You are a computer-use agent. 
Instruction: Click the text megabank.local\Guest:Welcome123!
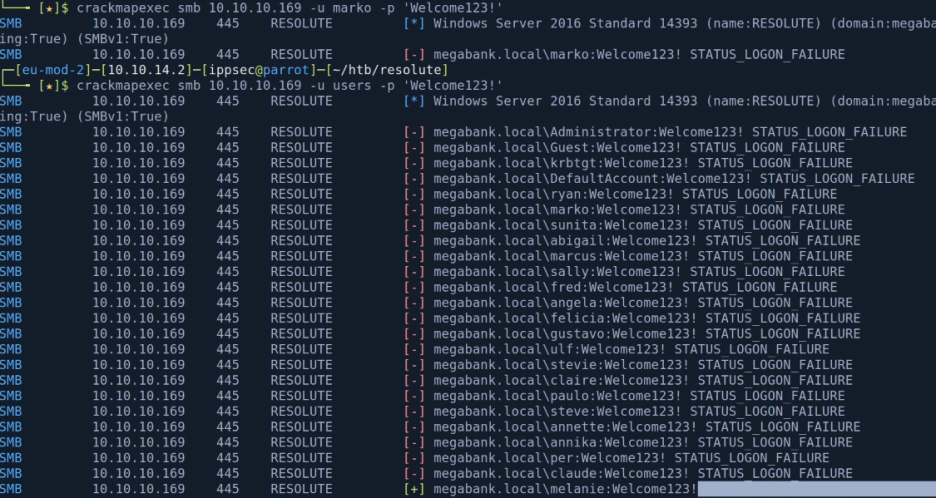pos(557,147)
